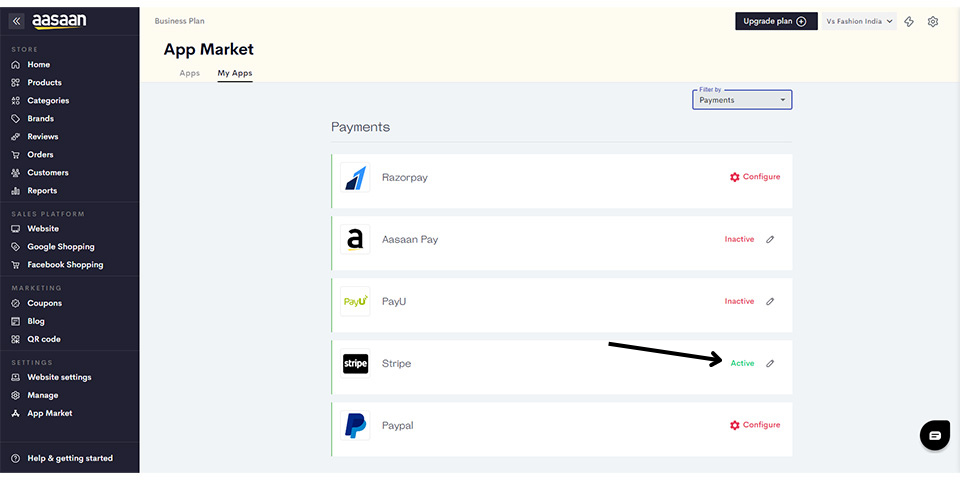This screenshot has width=960, height=480.
Task: Configure the Paypal payment app
Action: point(755,425)
